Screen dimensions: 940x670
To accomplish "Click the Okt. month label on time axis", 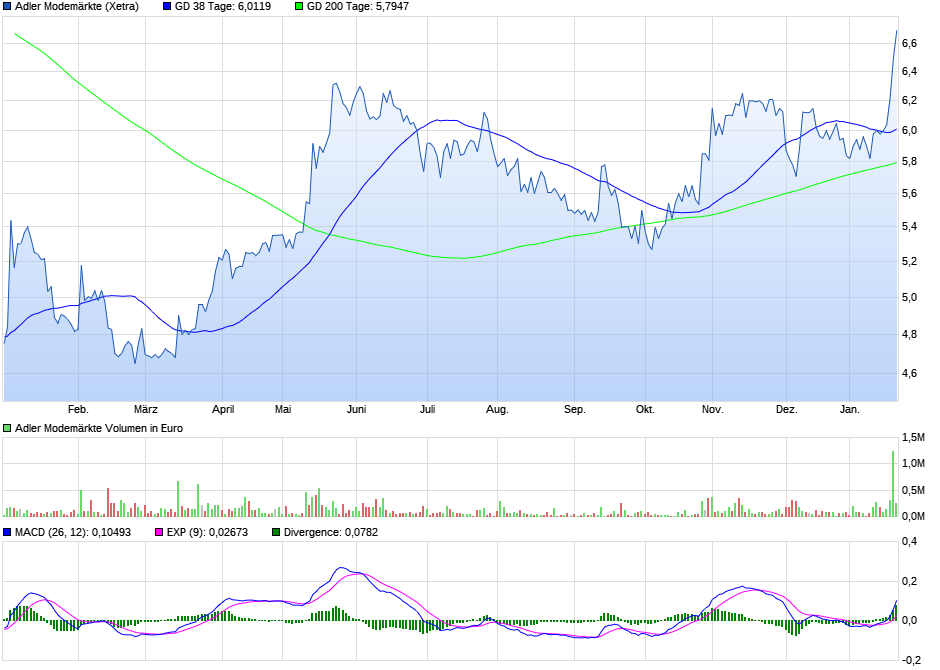I will [x=645, y=409].
